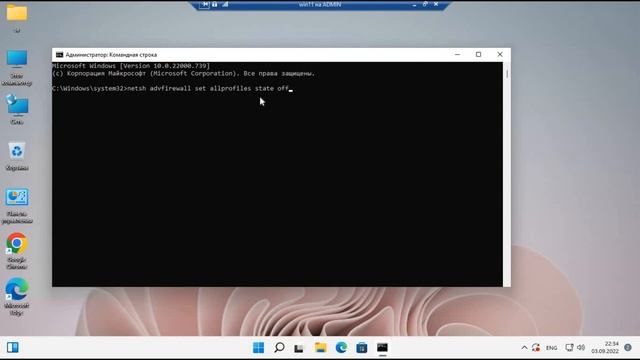This screenshot has width=640, height=360.
Task: Click the security alert tray icon
Action: coord(536,348)
